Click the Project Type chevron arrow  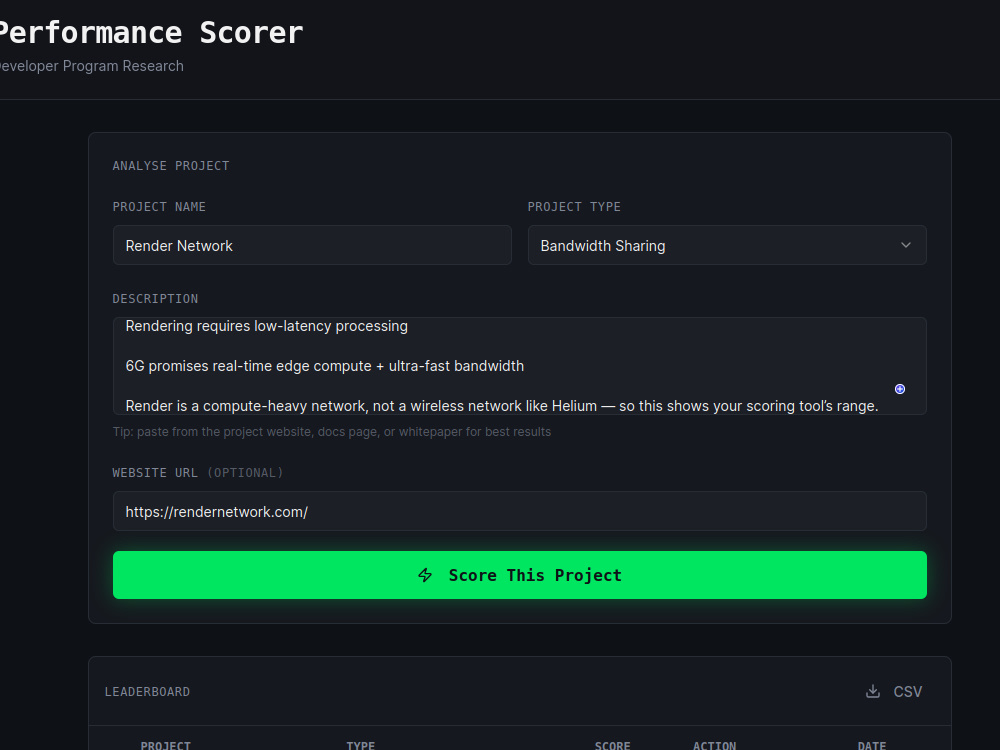coord(906,245)
